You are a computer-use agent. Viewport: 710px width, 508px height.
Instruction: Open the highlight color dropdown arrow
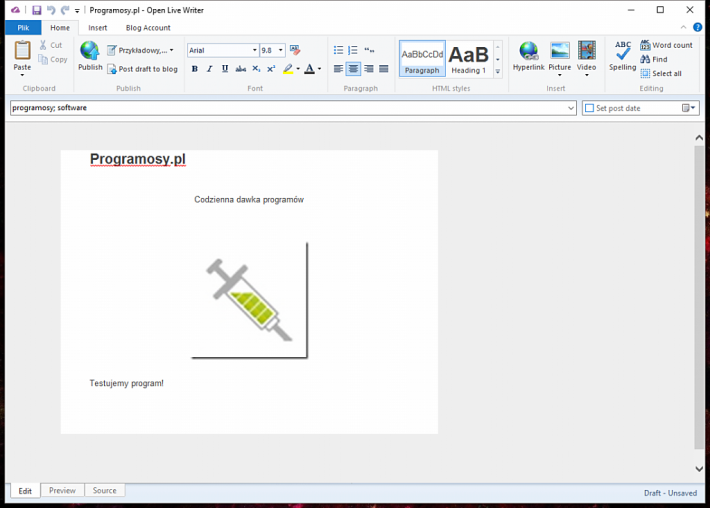pos(298,69)
